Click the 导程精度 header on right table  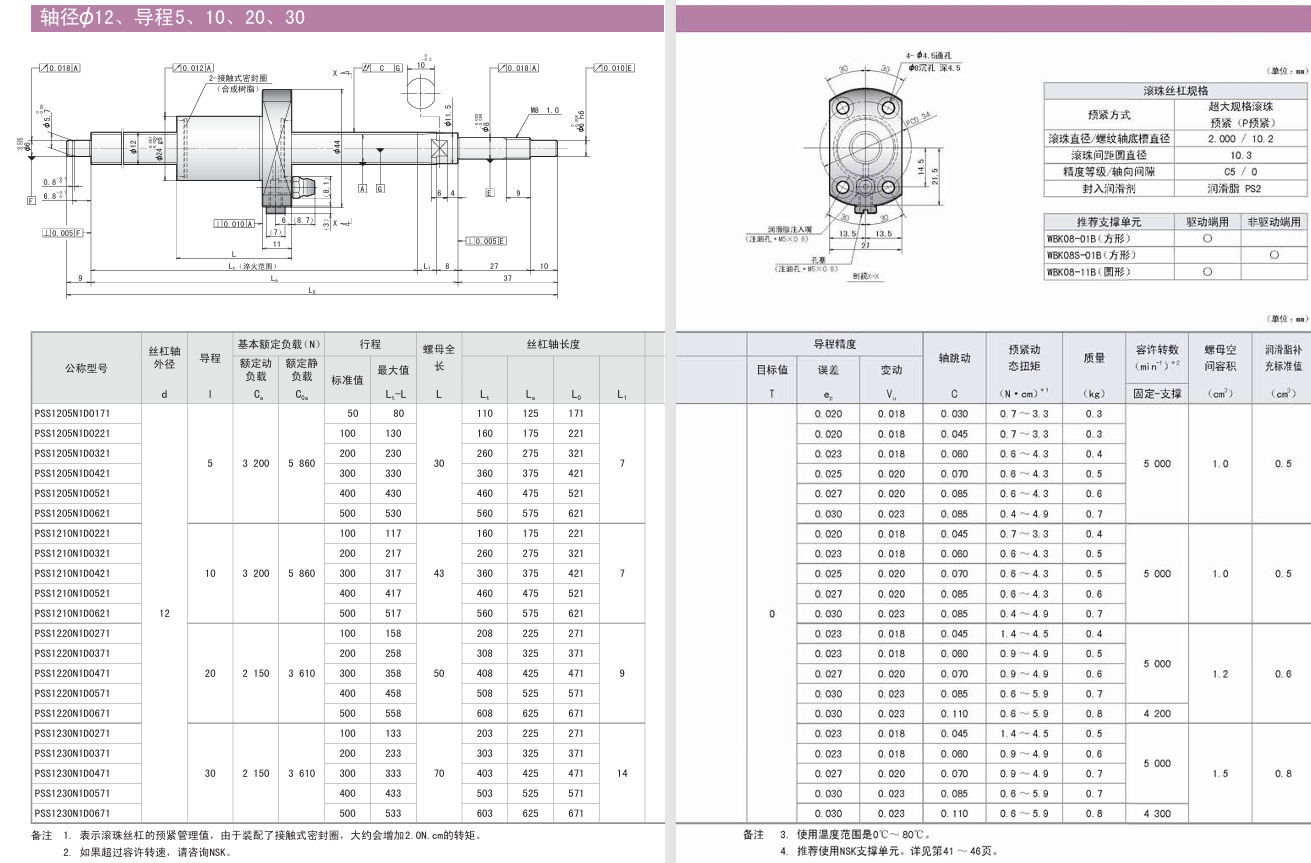click(x=834, y=344)
